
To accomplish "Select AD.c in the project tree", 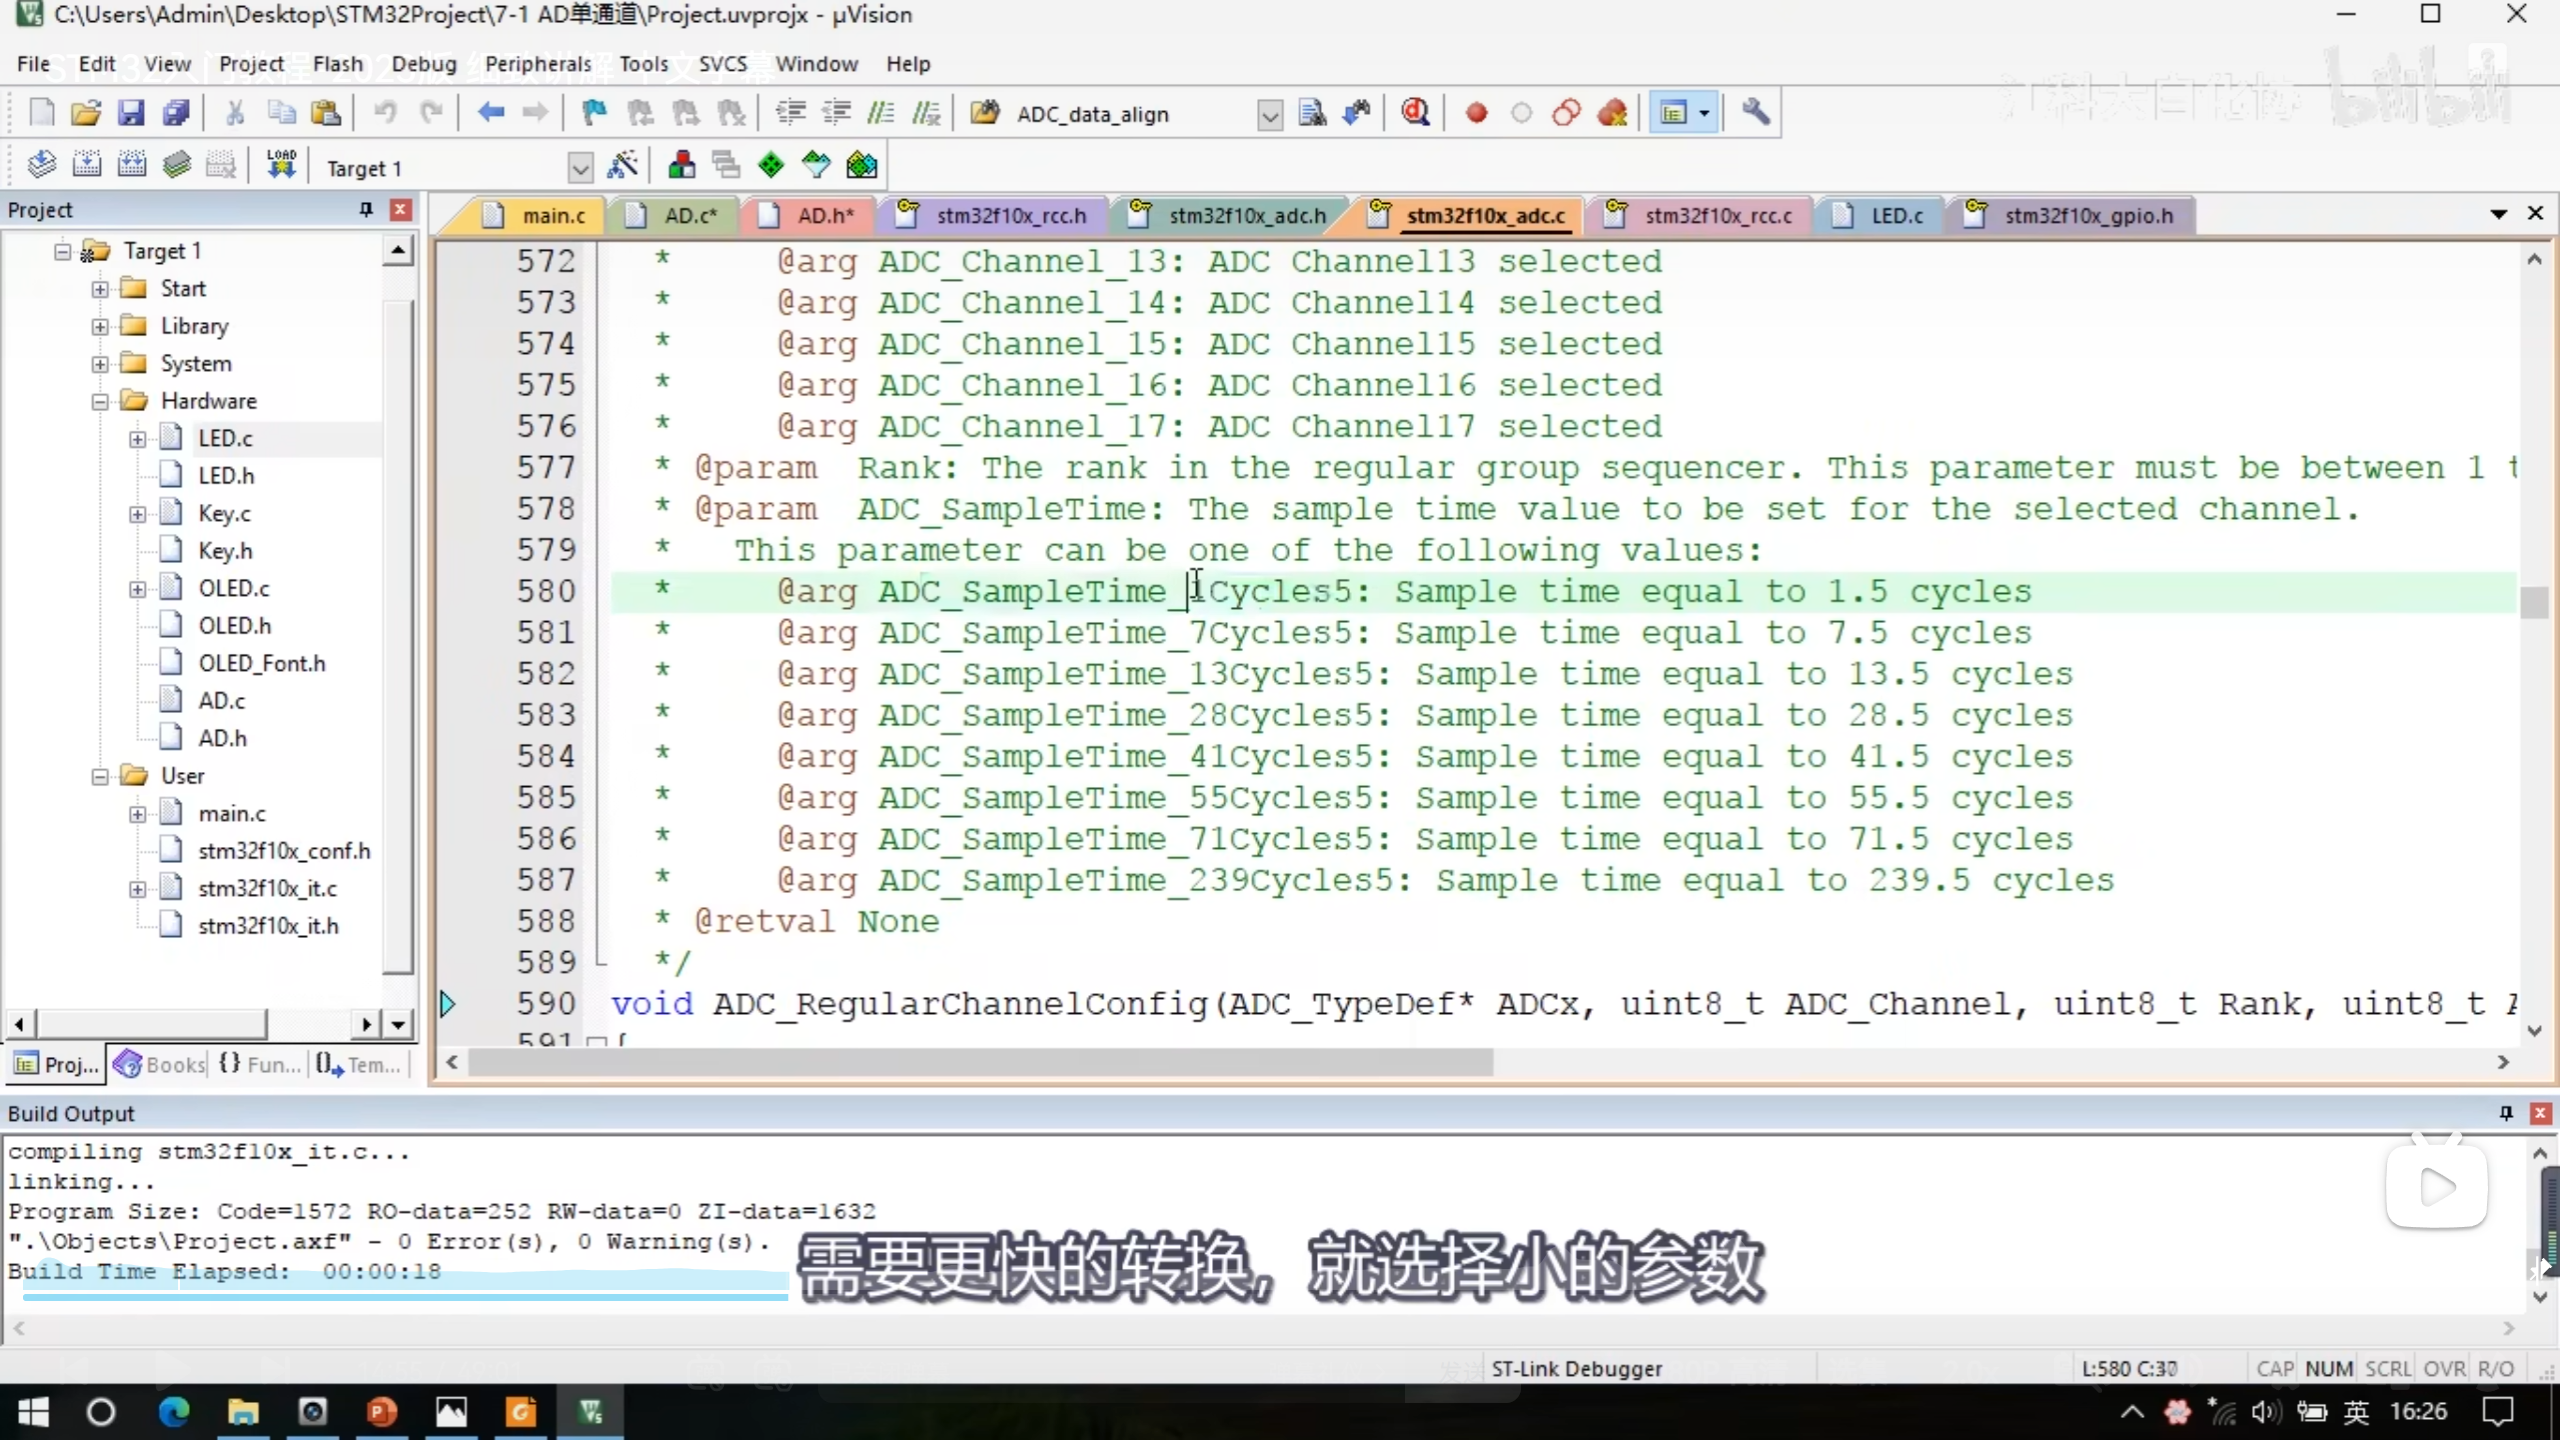I will pos(221,701).
